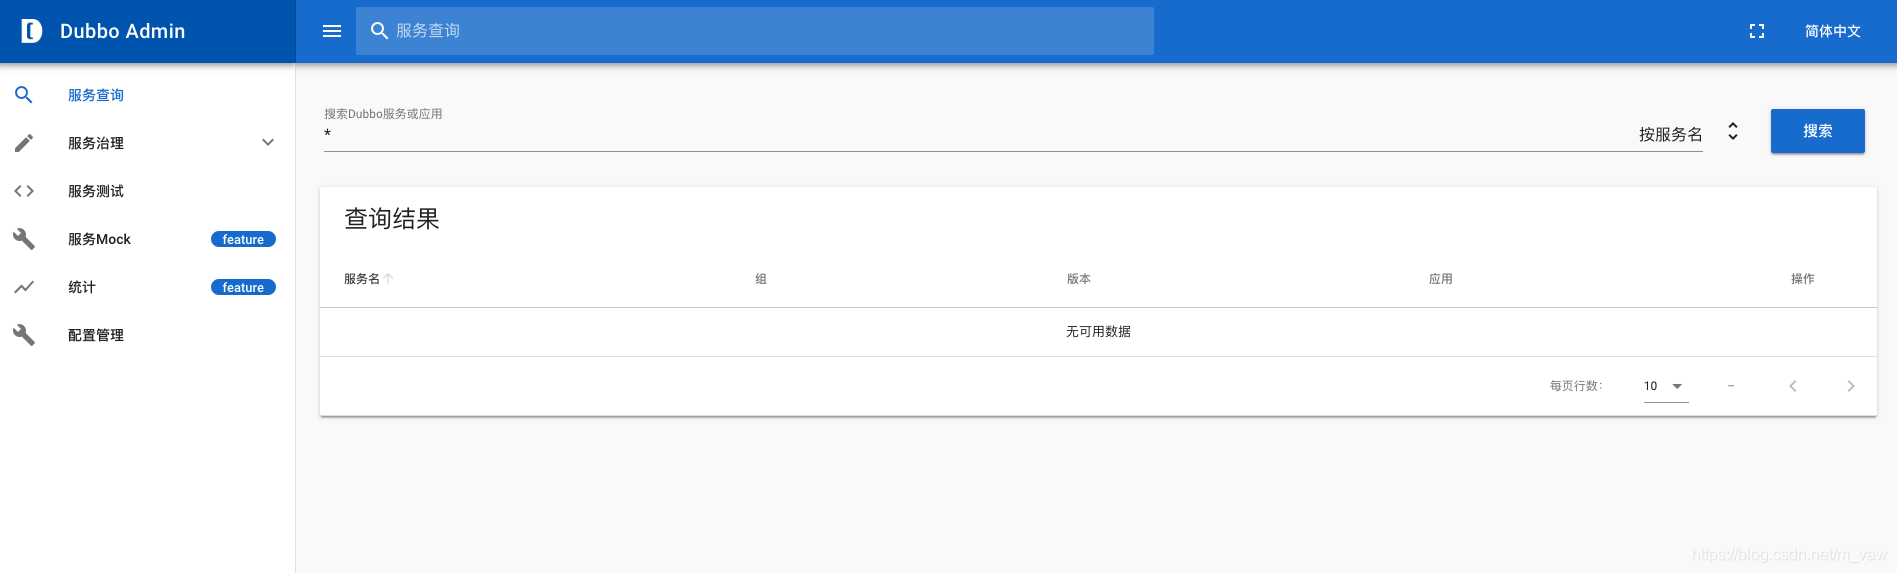Toggle the hamburger navigation menu icon
Screen dimensions: 1897x573
(x=332, y=31)
